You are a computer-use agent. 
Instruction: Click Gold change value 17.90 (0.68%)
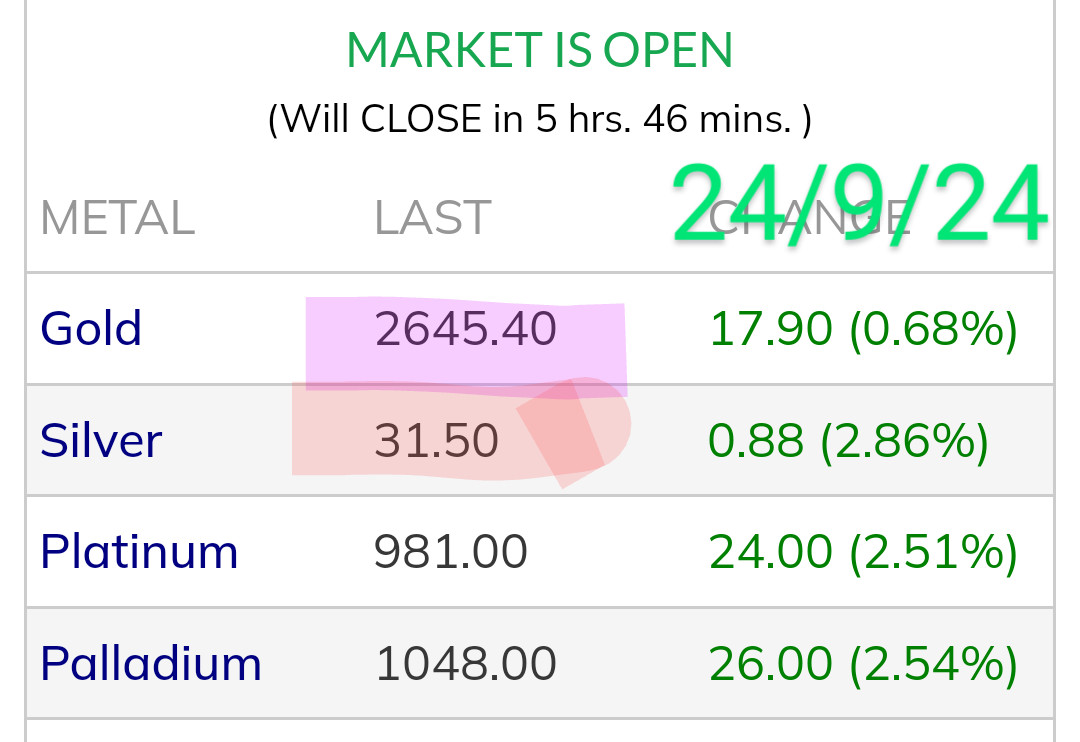click(x=862, y=330)
